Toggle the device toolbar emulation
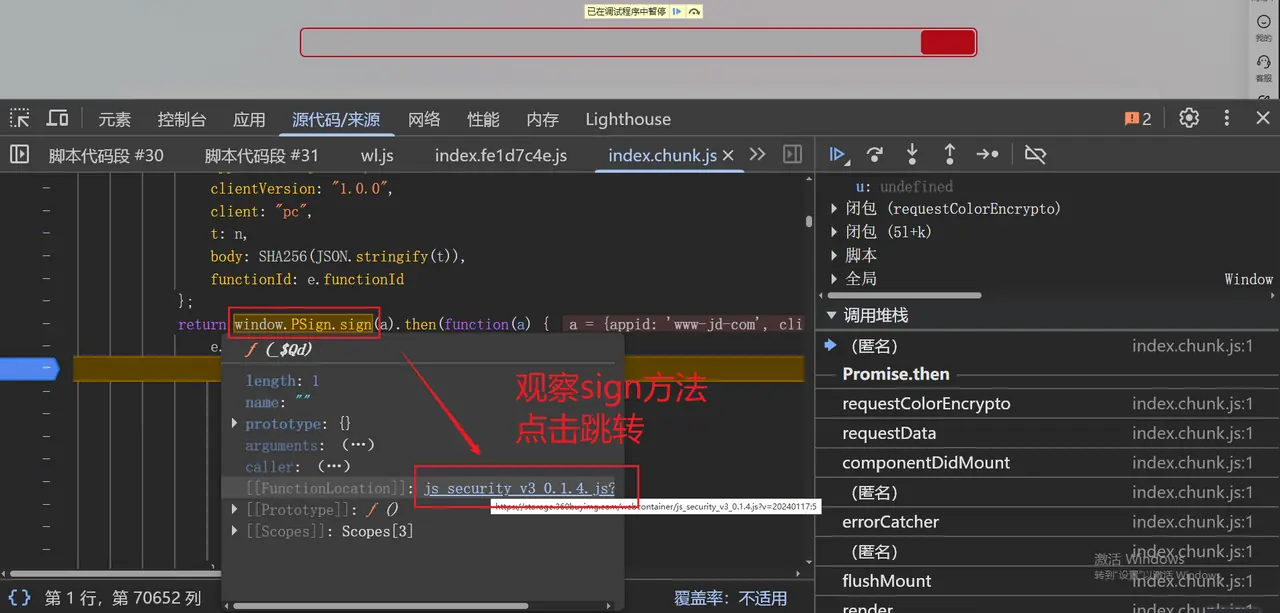Viewport: 1280px width, 613px height. point(58,119)
